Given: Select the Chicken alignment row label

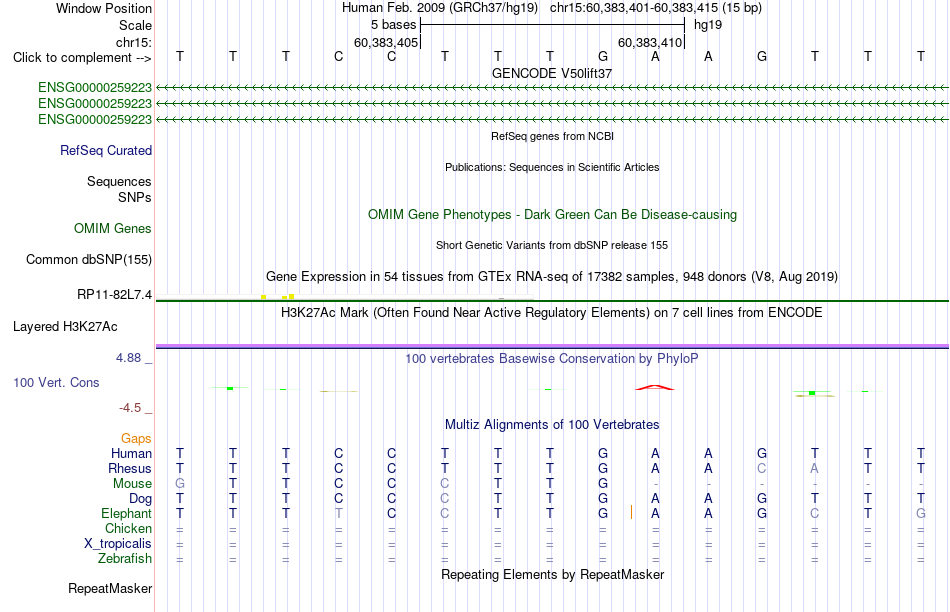Looking at the screenshot, I should (128, 528).
